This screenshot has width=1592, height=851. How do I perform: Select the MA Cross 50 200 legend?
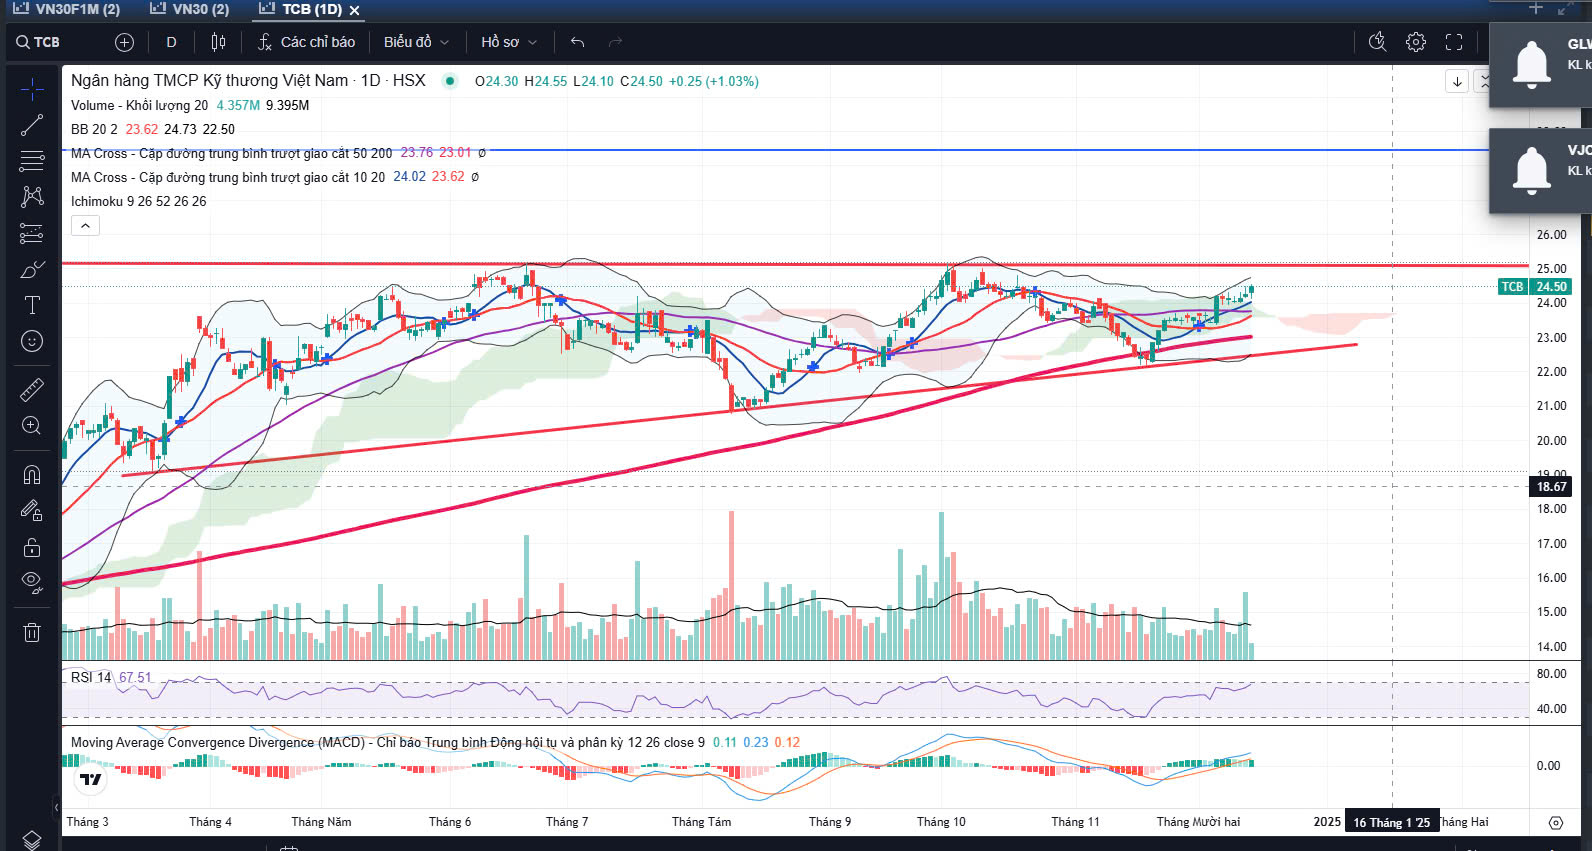pyautogui.click(x=231, y=153)
